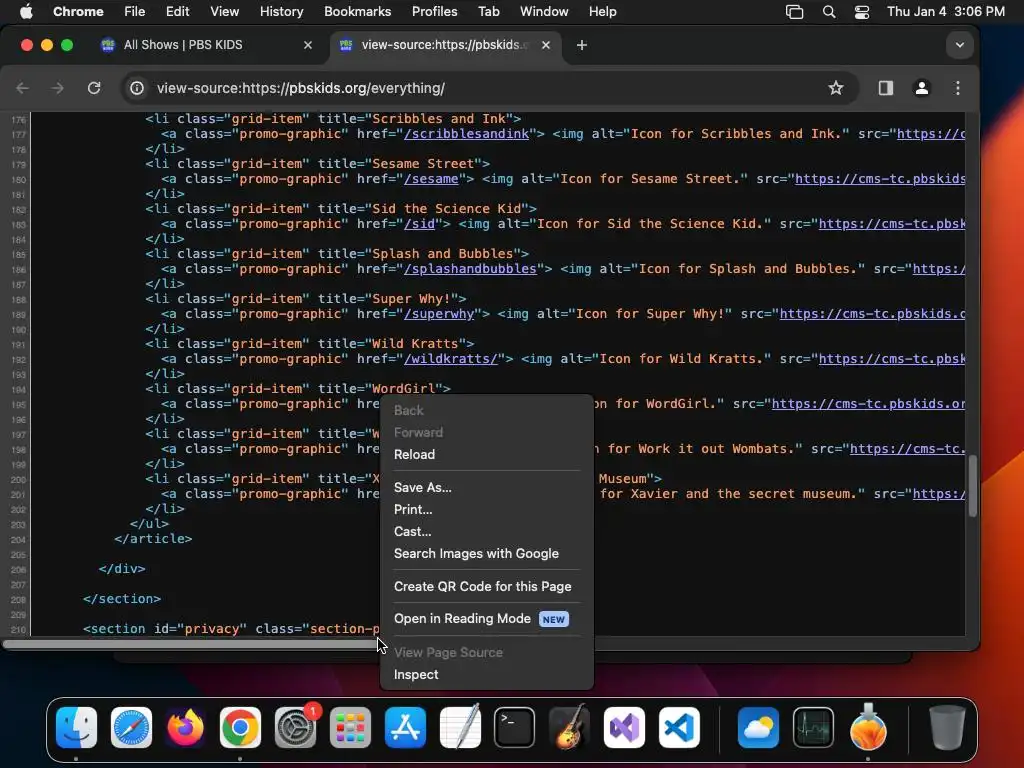The height and width of the screenshot is (768, 1024).
Task: Open the Apple menu
Action: [x=26, y=12]
